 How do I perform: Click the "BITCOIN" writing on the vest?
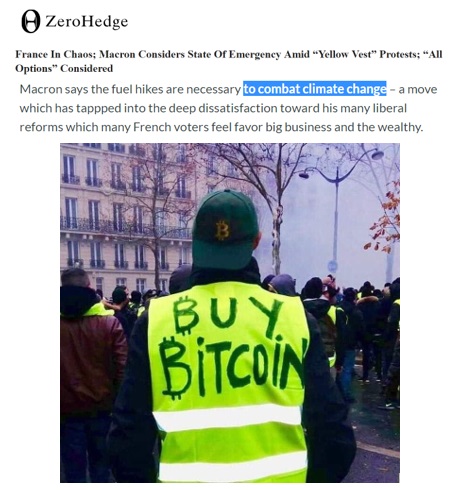233,367
